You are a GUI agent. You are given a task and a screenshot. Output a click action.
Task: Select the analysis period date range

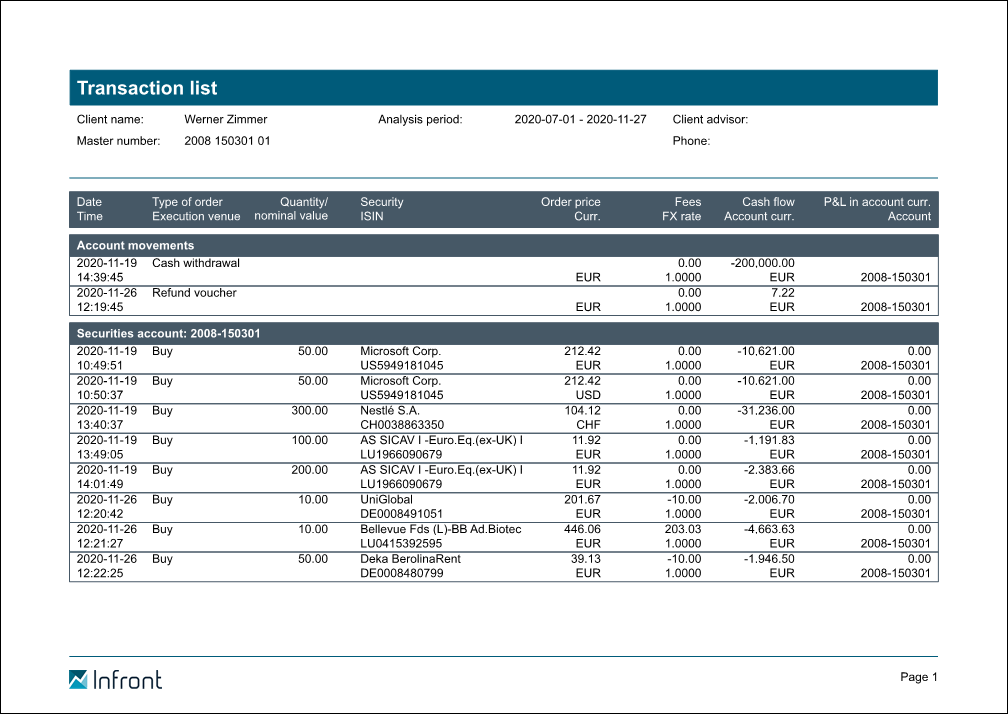click(580, 119)
